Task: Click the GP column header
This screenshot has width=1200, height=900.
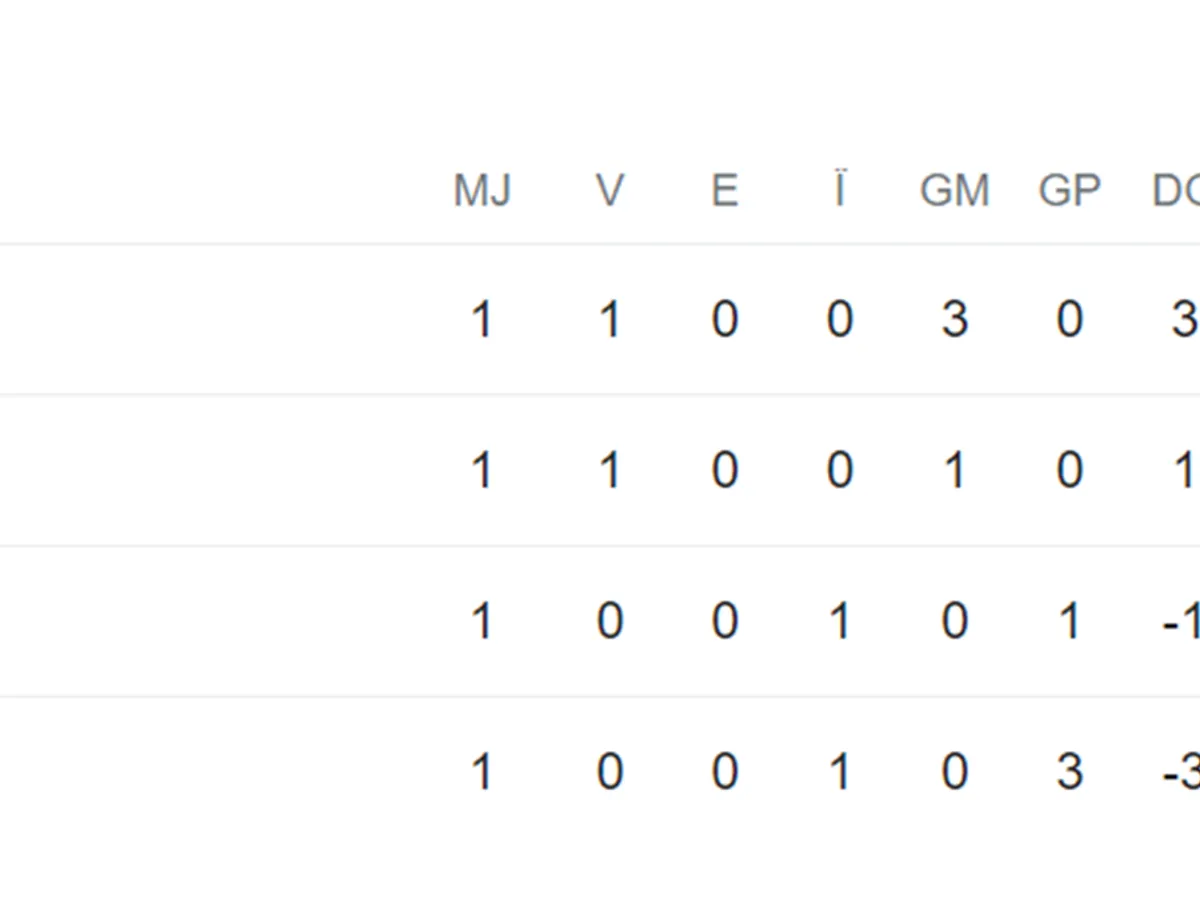Action: click(1069, 190)
